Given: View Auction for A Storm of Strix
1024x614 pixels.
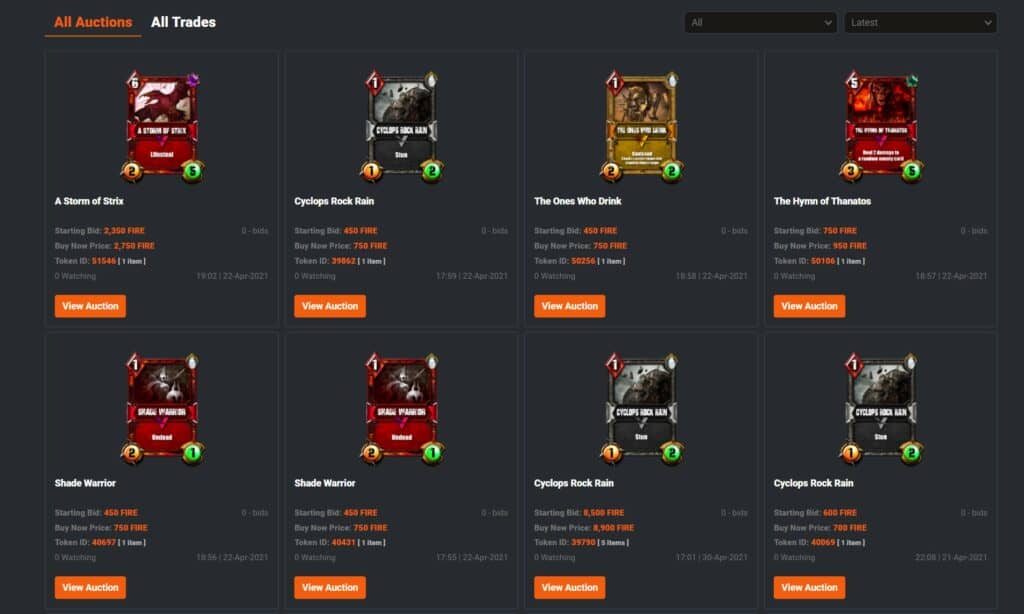Looking at the screenshot, I should [90, 306].
